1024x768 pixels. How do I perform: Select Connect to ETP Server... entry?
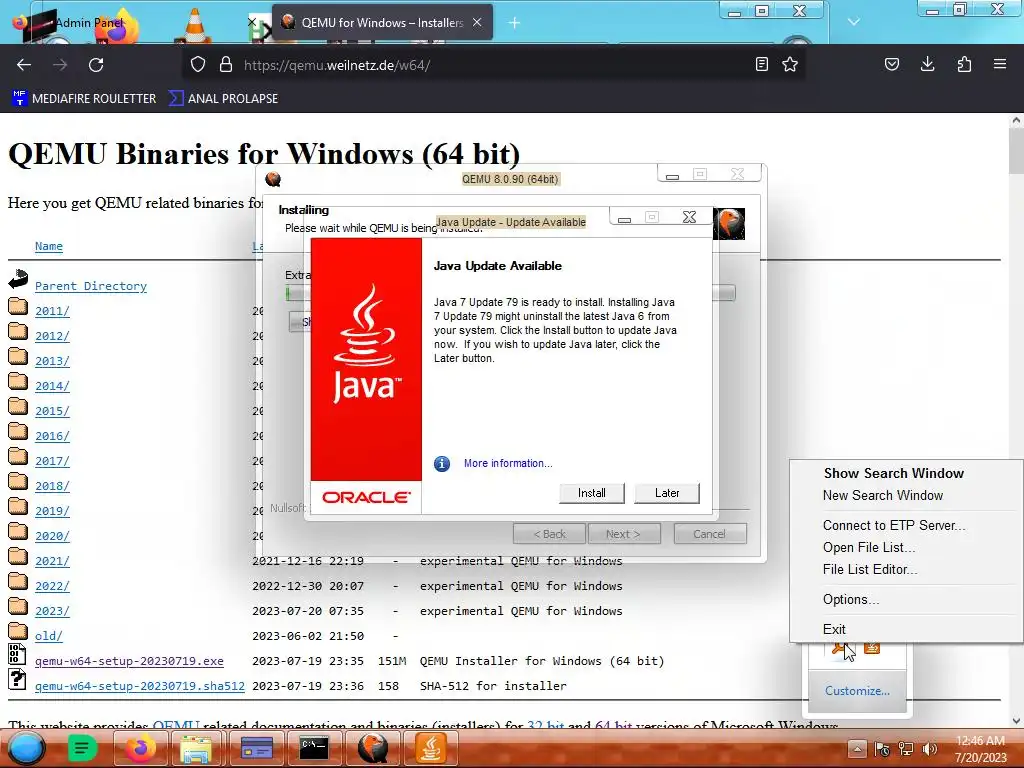click(894, 526)
